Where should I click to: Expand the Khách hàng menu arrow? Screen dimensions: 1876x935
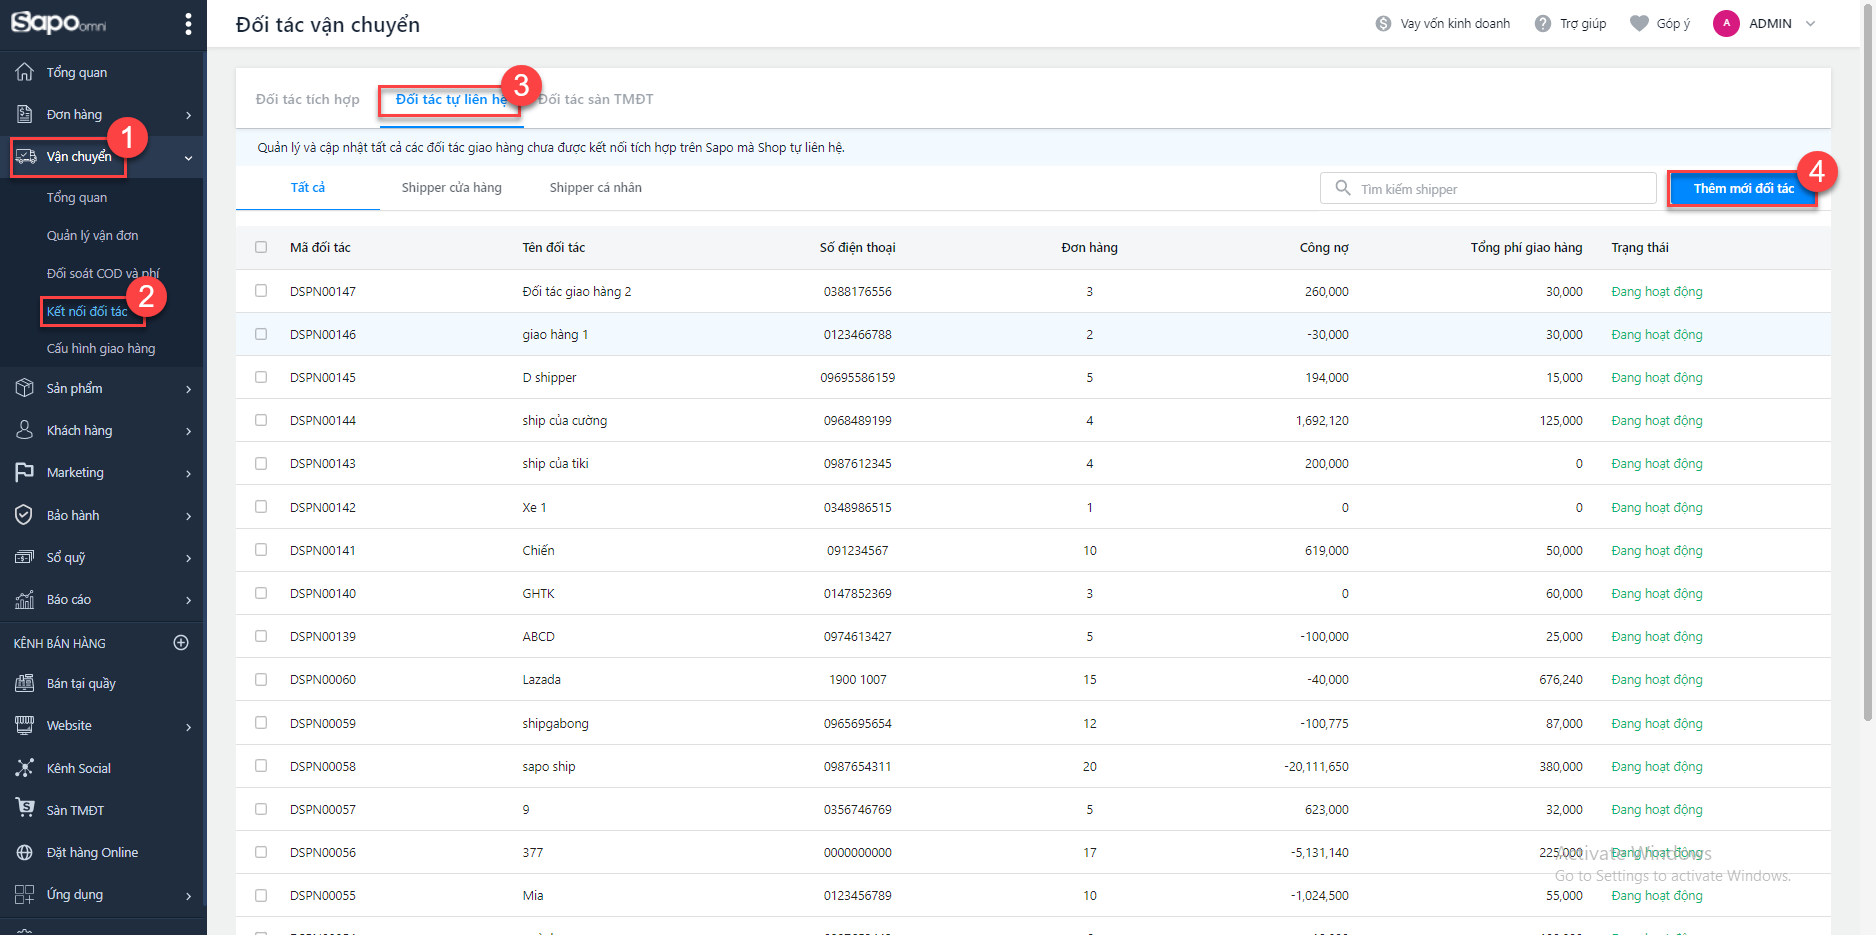(188, 431)
